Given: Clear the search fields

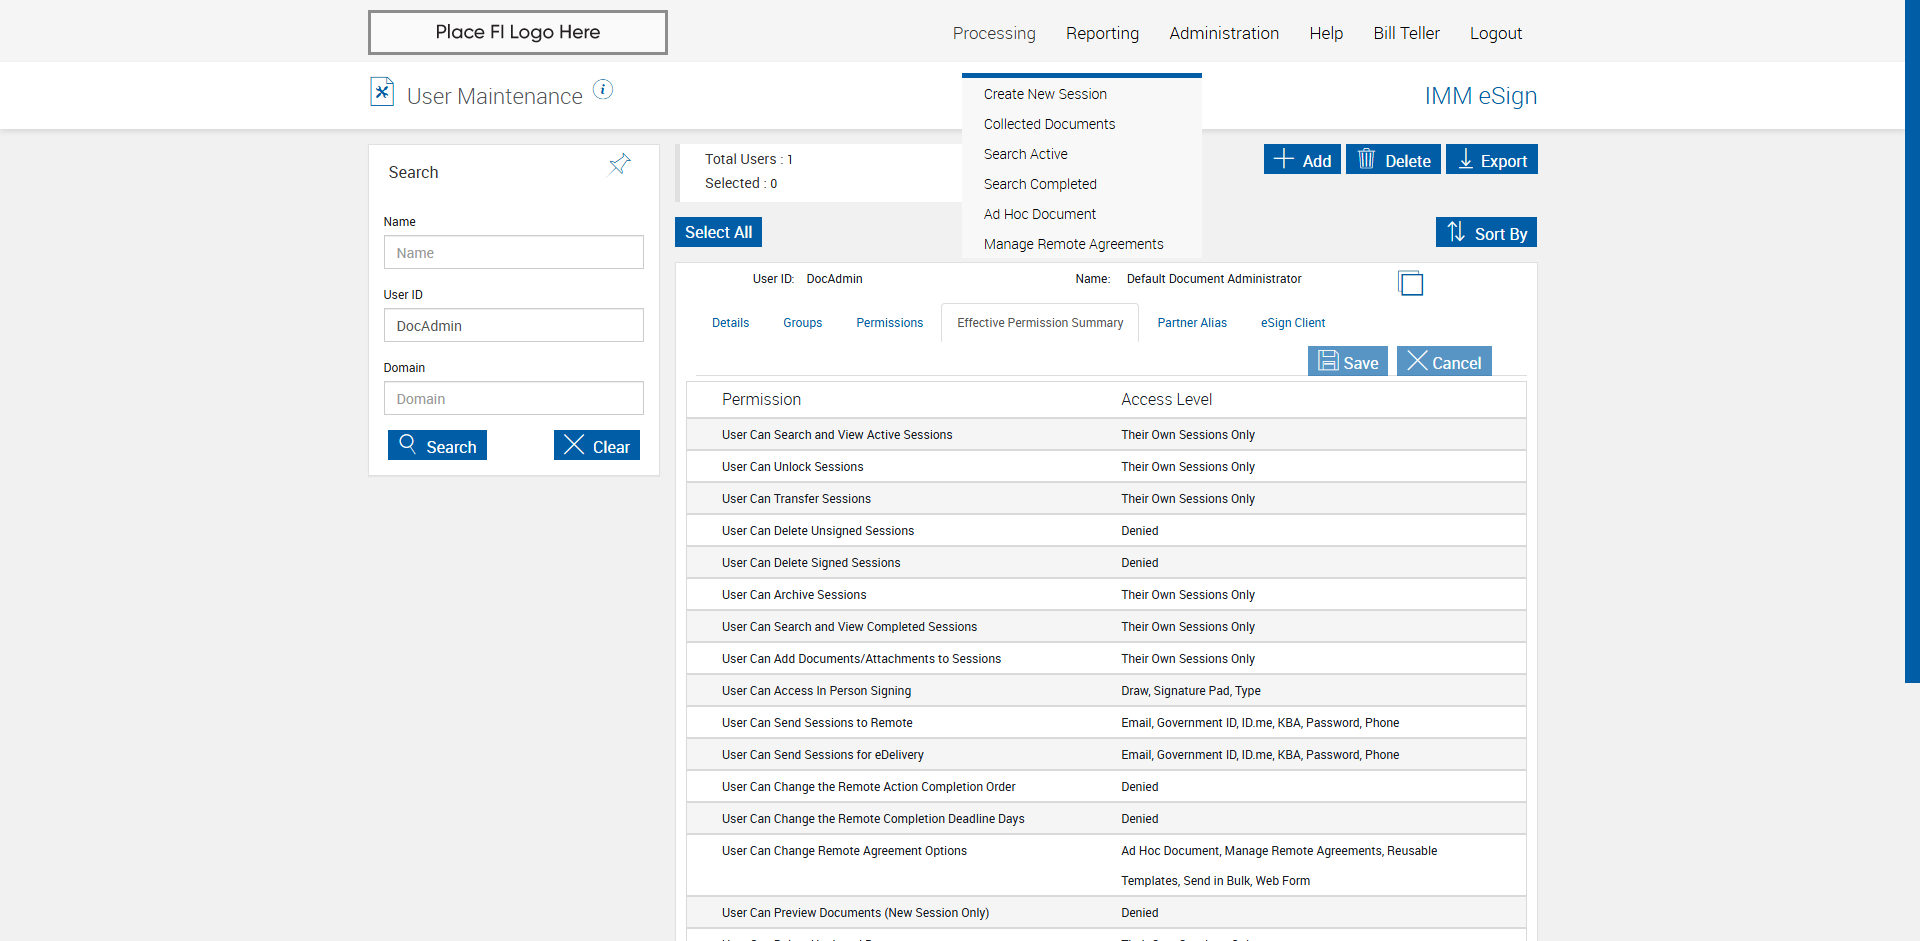Looking at the screenshot, I should pos(597,446).
